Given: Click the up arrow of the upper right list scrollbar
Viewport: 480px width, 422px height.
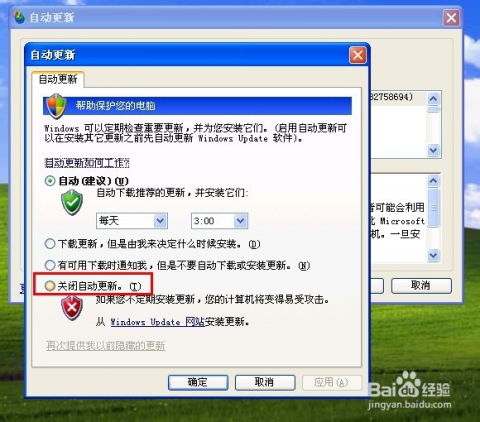Looking at the screenshot, I should (433, 99).
